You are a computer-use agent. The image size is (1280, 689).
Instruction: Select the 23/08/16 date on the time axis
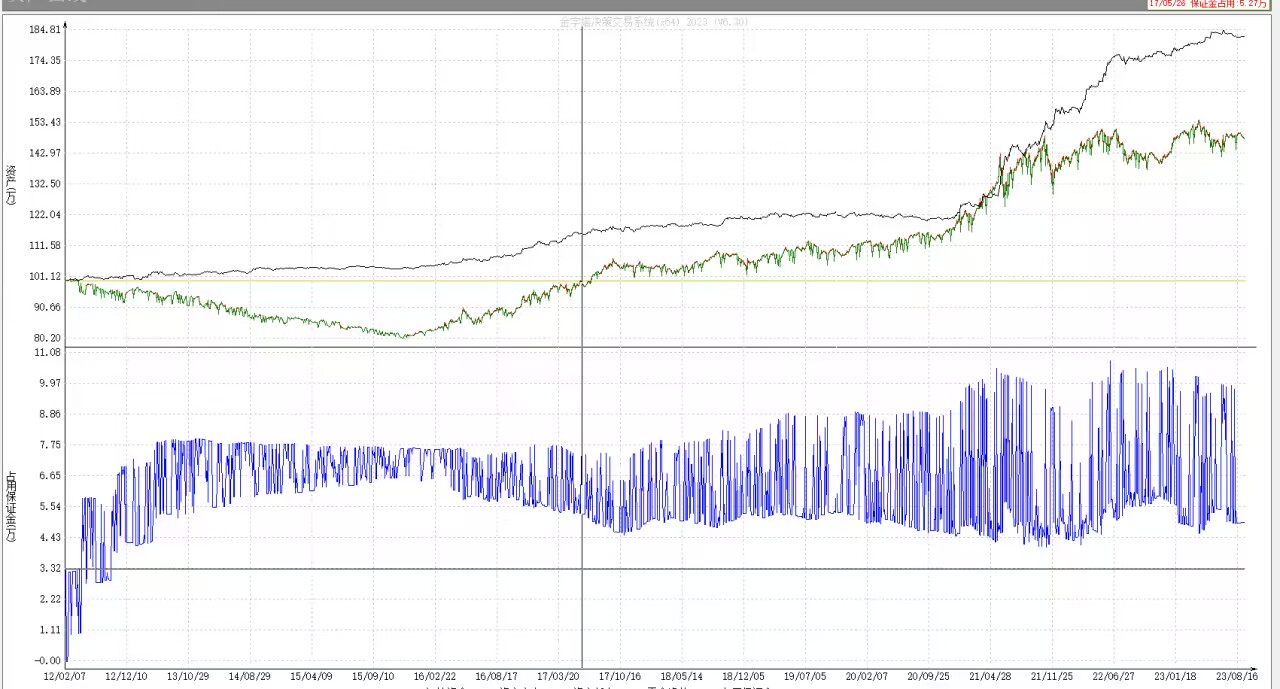[x=1235, y=676]
